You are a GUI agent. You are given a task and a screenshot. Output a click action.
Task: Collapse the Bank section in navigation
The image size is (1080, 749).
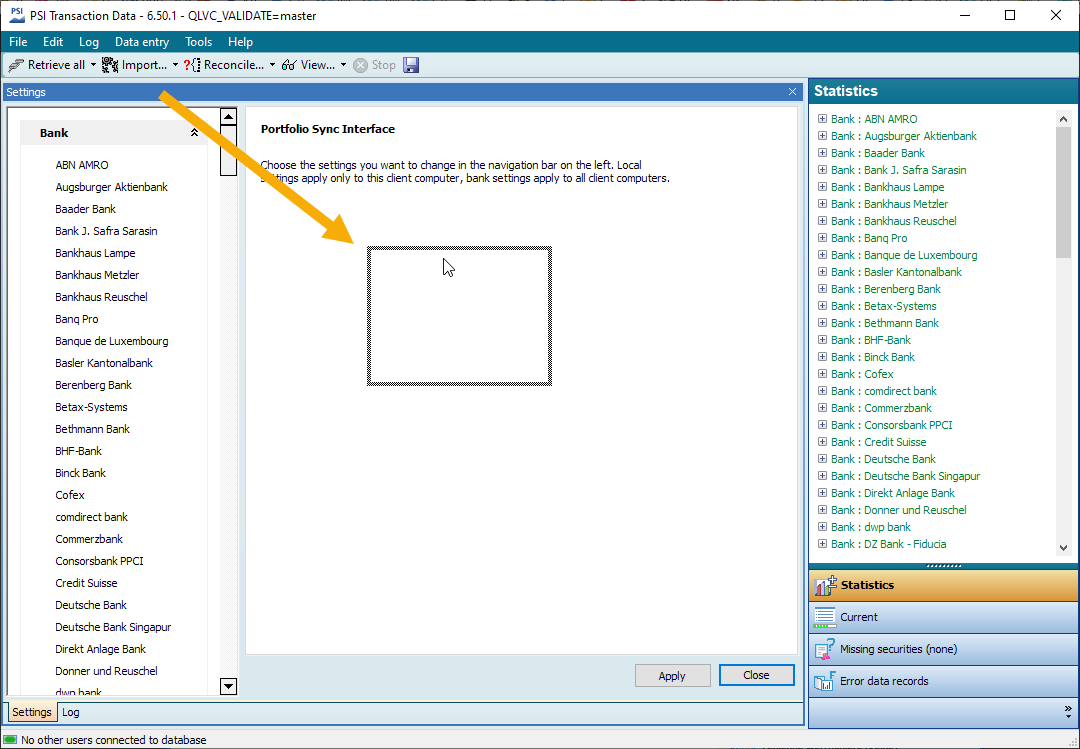(194, 133)
